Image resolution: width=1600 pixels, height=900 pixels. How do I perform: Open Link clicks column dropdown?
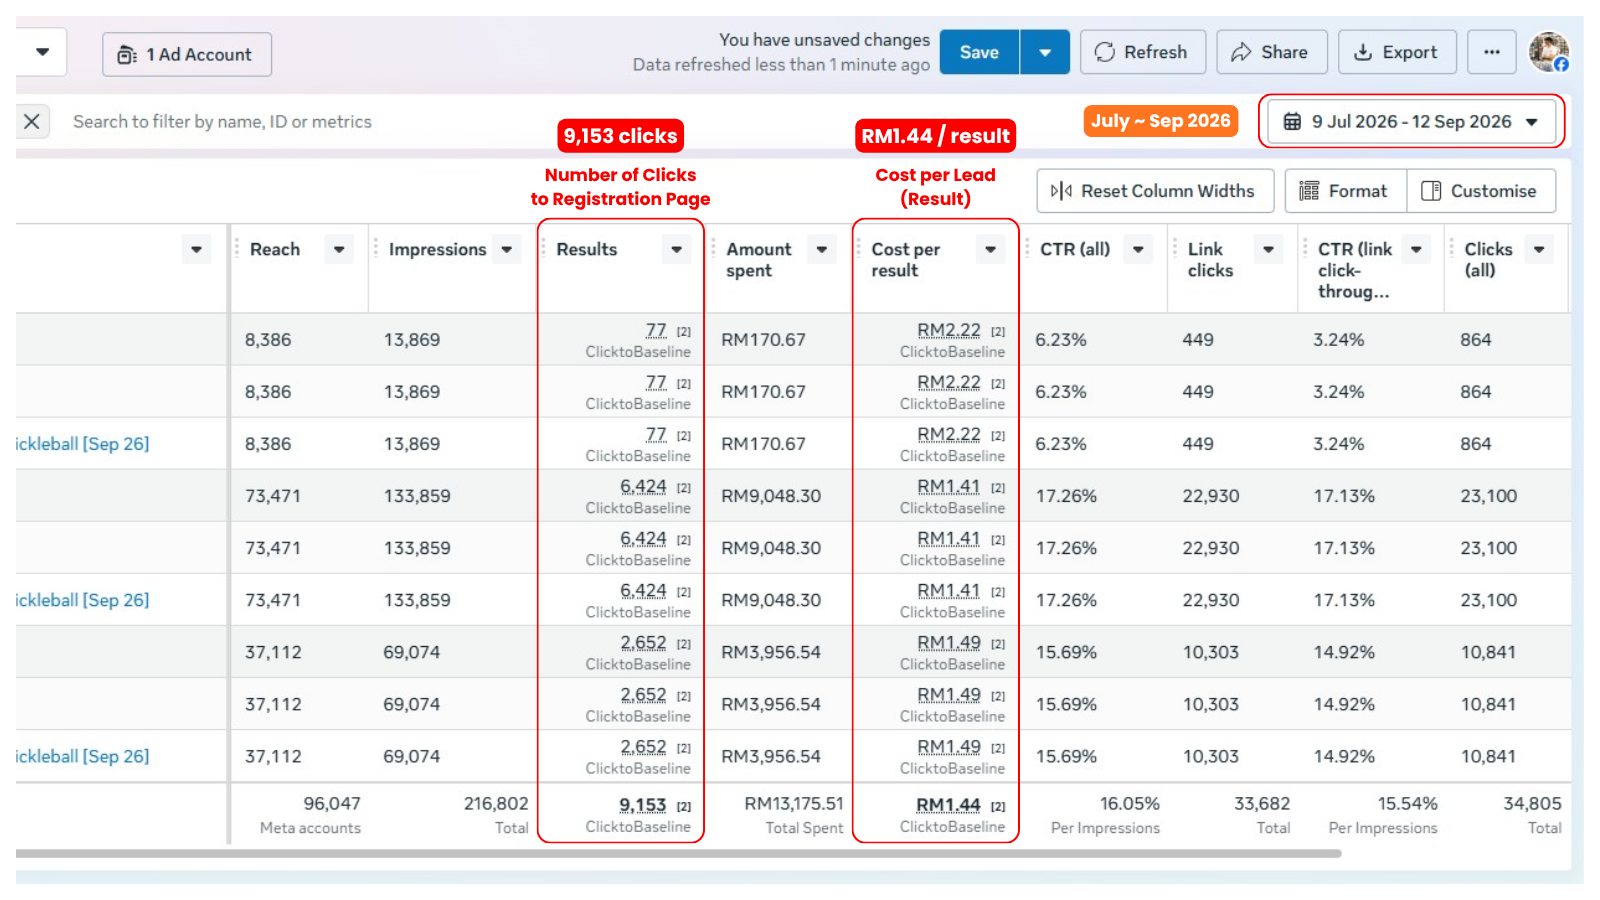coord(1268,249)
